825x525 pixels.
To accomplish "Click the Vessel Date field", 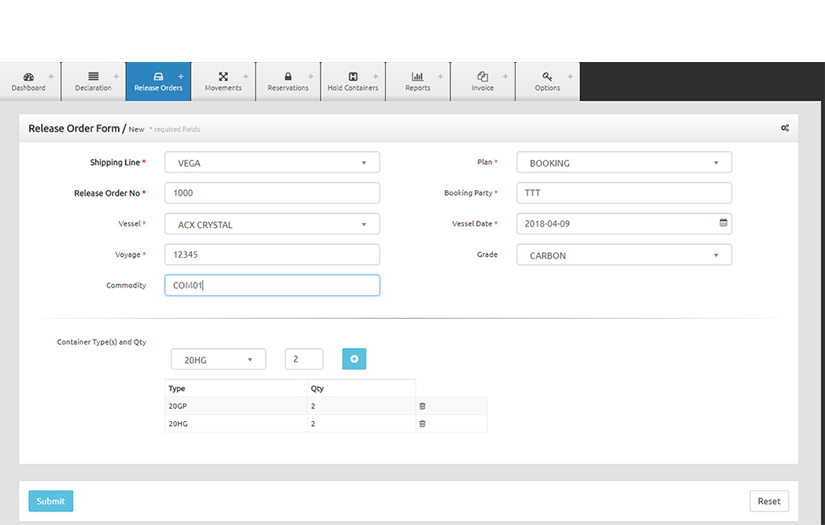I will coord(624,224).
